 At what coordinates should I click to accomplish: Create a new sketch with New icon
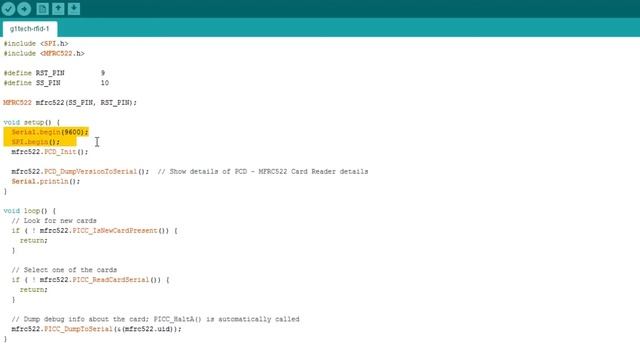(42, 9)
